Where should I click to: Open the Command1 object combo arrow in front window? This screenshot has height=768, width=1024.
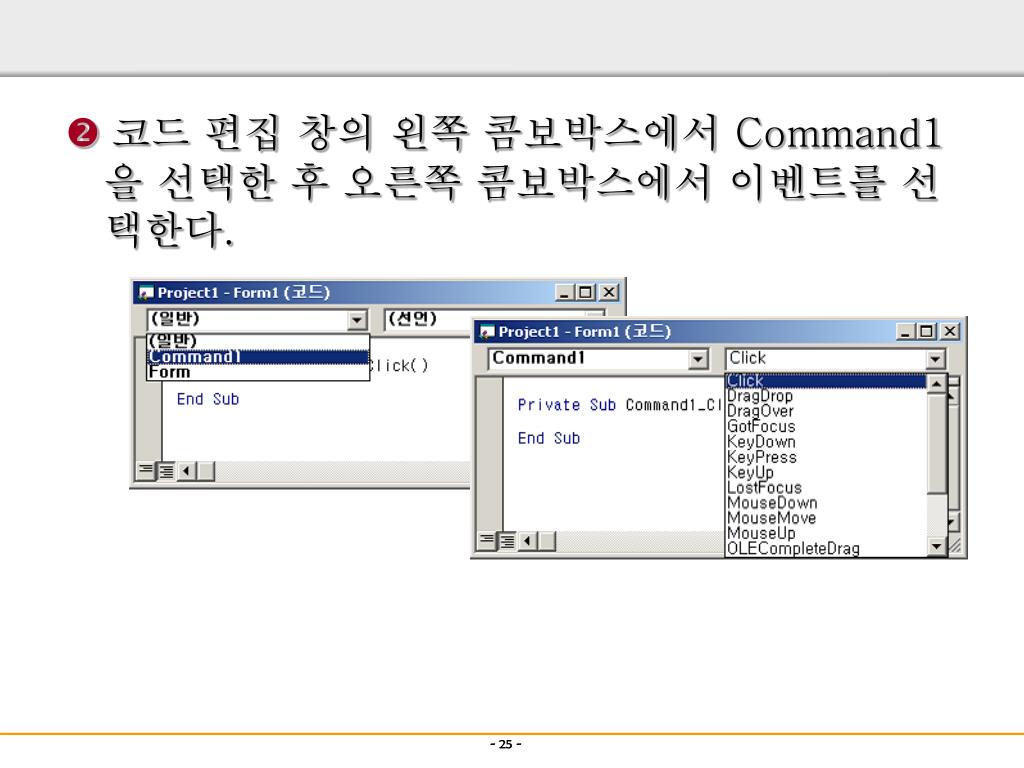pos(698,359)
